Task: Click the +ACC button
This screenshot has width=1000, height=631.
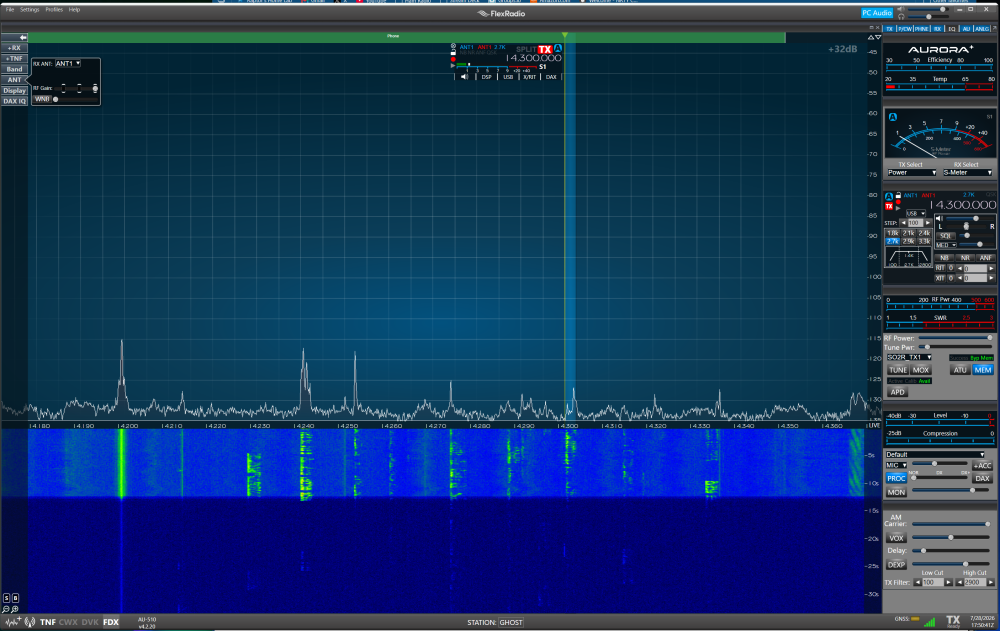Action: pos(982,466)
